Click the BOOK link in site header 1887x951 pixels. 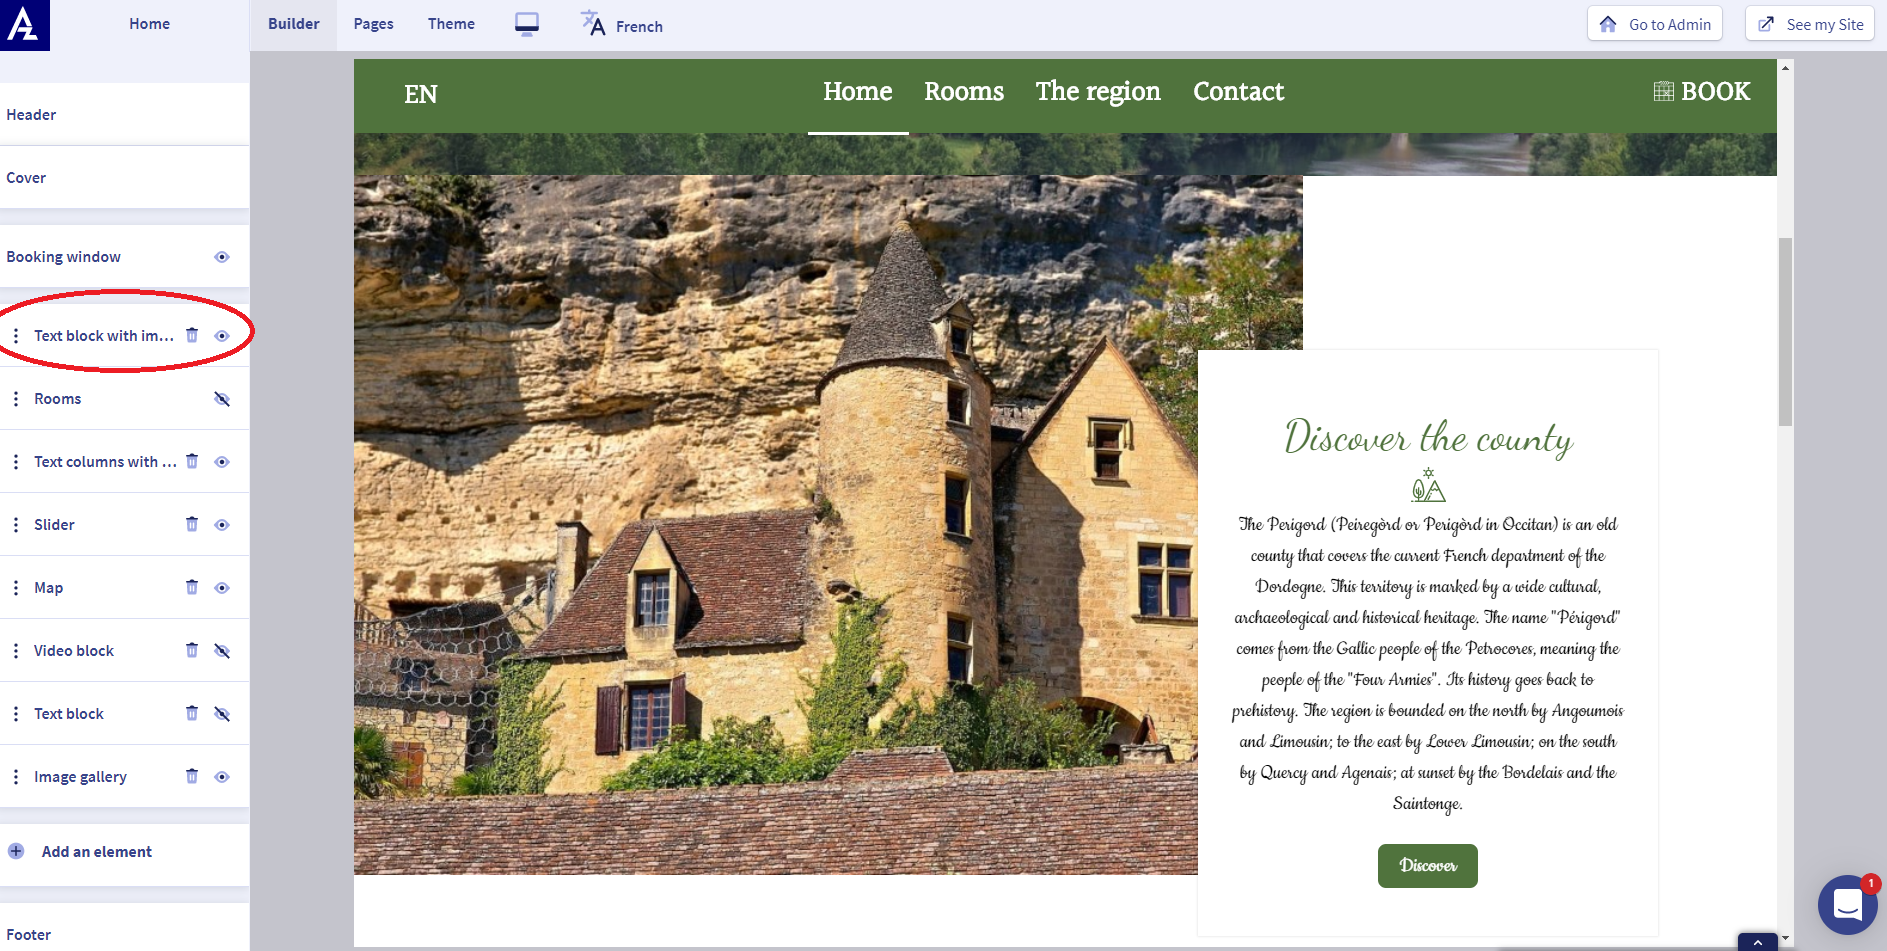coord(1702,91)
